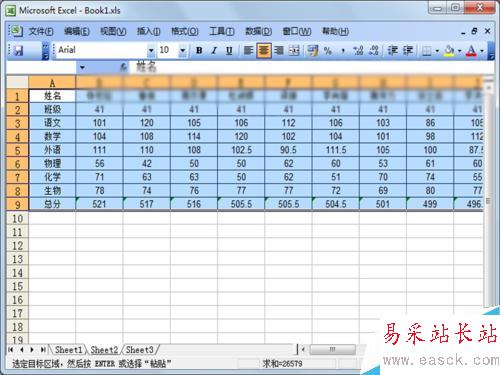Switch to Sheet2 tab

click(x=104, y=350)
